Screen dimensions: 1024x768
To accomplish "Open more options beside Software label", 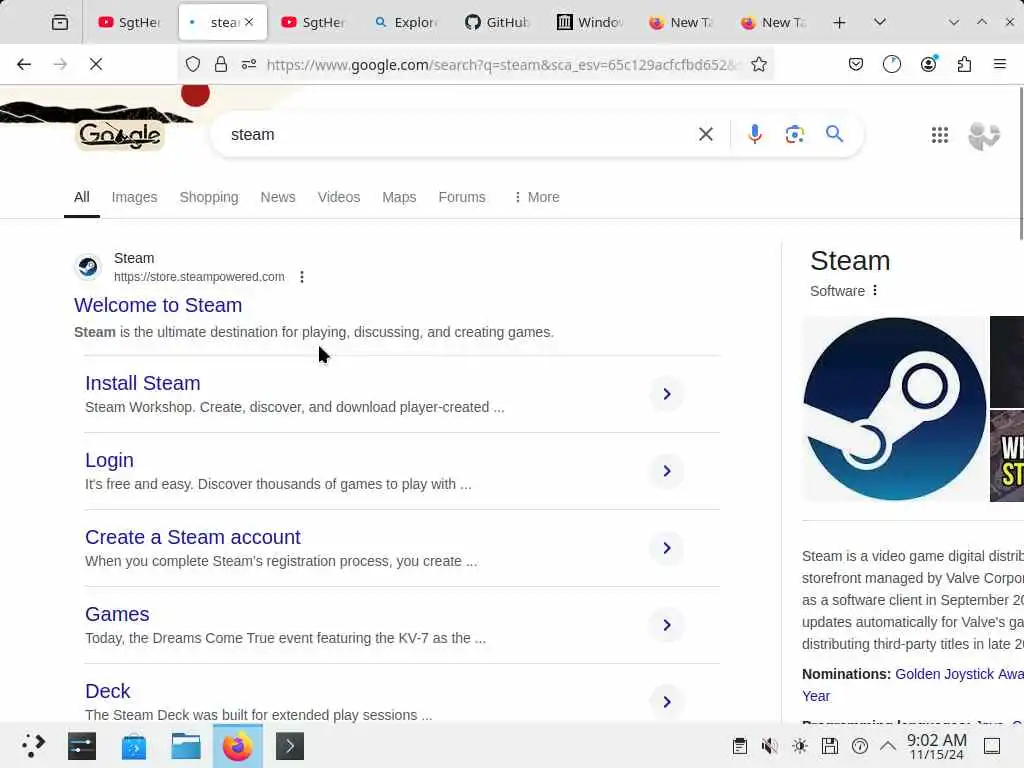I will tap(875, 291).
